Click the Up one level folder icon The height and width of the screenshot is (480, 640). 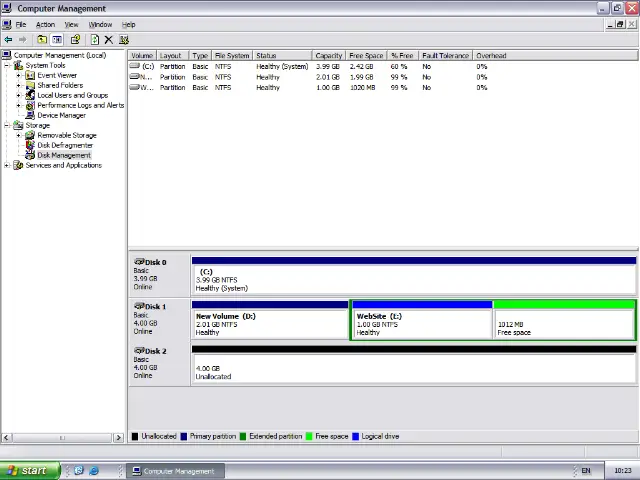pos(42,40)
